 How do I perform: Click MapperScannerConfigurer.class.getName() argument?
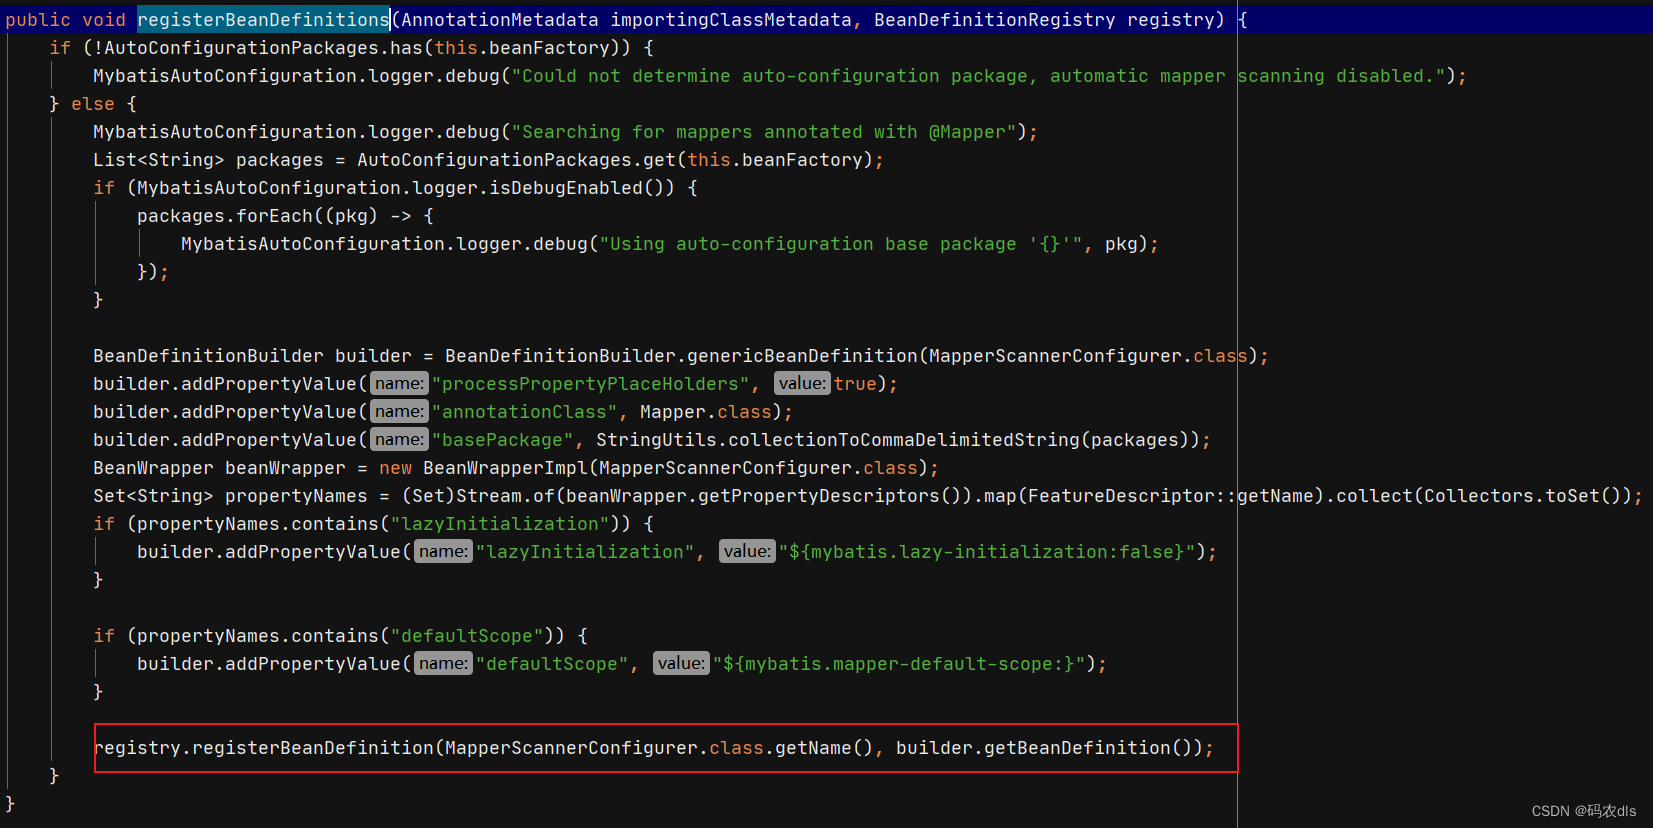point(660,748)
